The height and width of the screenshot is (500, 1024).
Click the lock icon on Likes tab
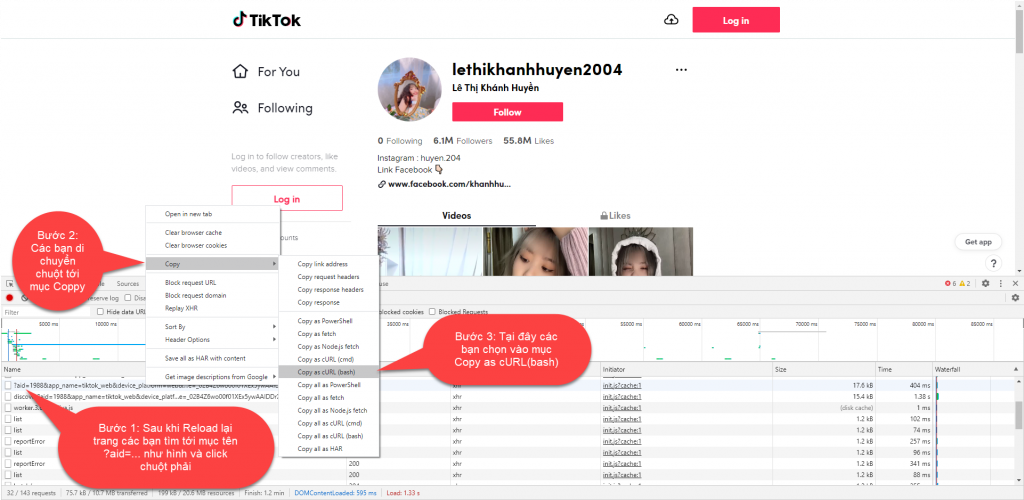pos(604,216)
